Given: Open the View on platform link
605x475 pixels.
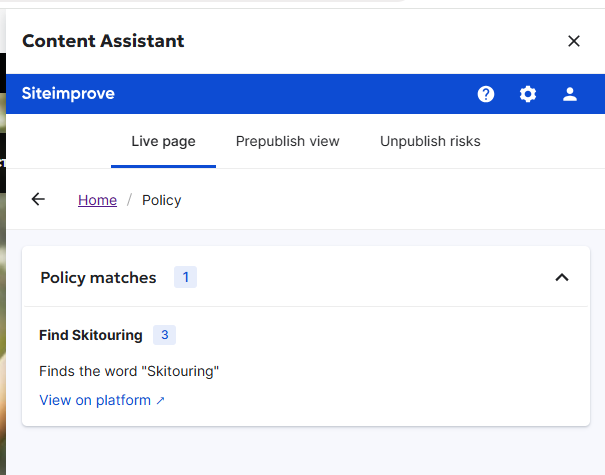Looking at the screenshot, I should point(102,400).
